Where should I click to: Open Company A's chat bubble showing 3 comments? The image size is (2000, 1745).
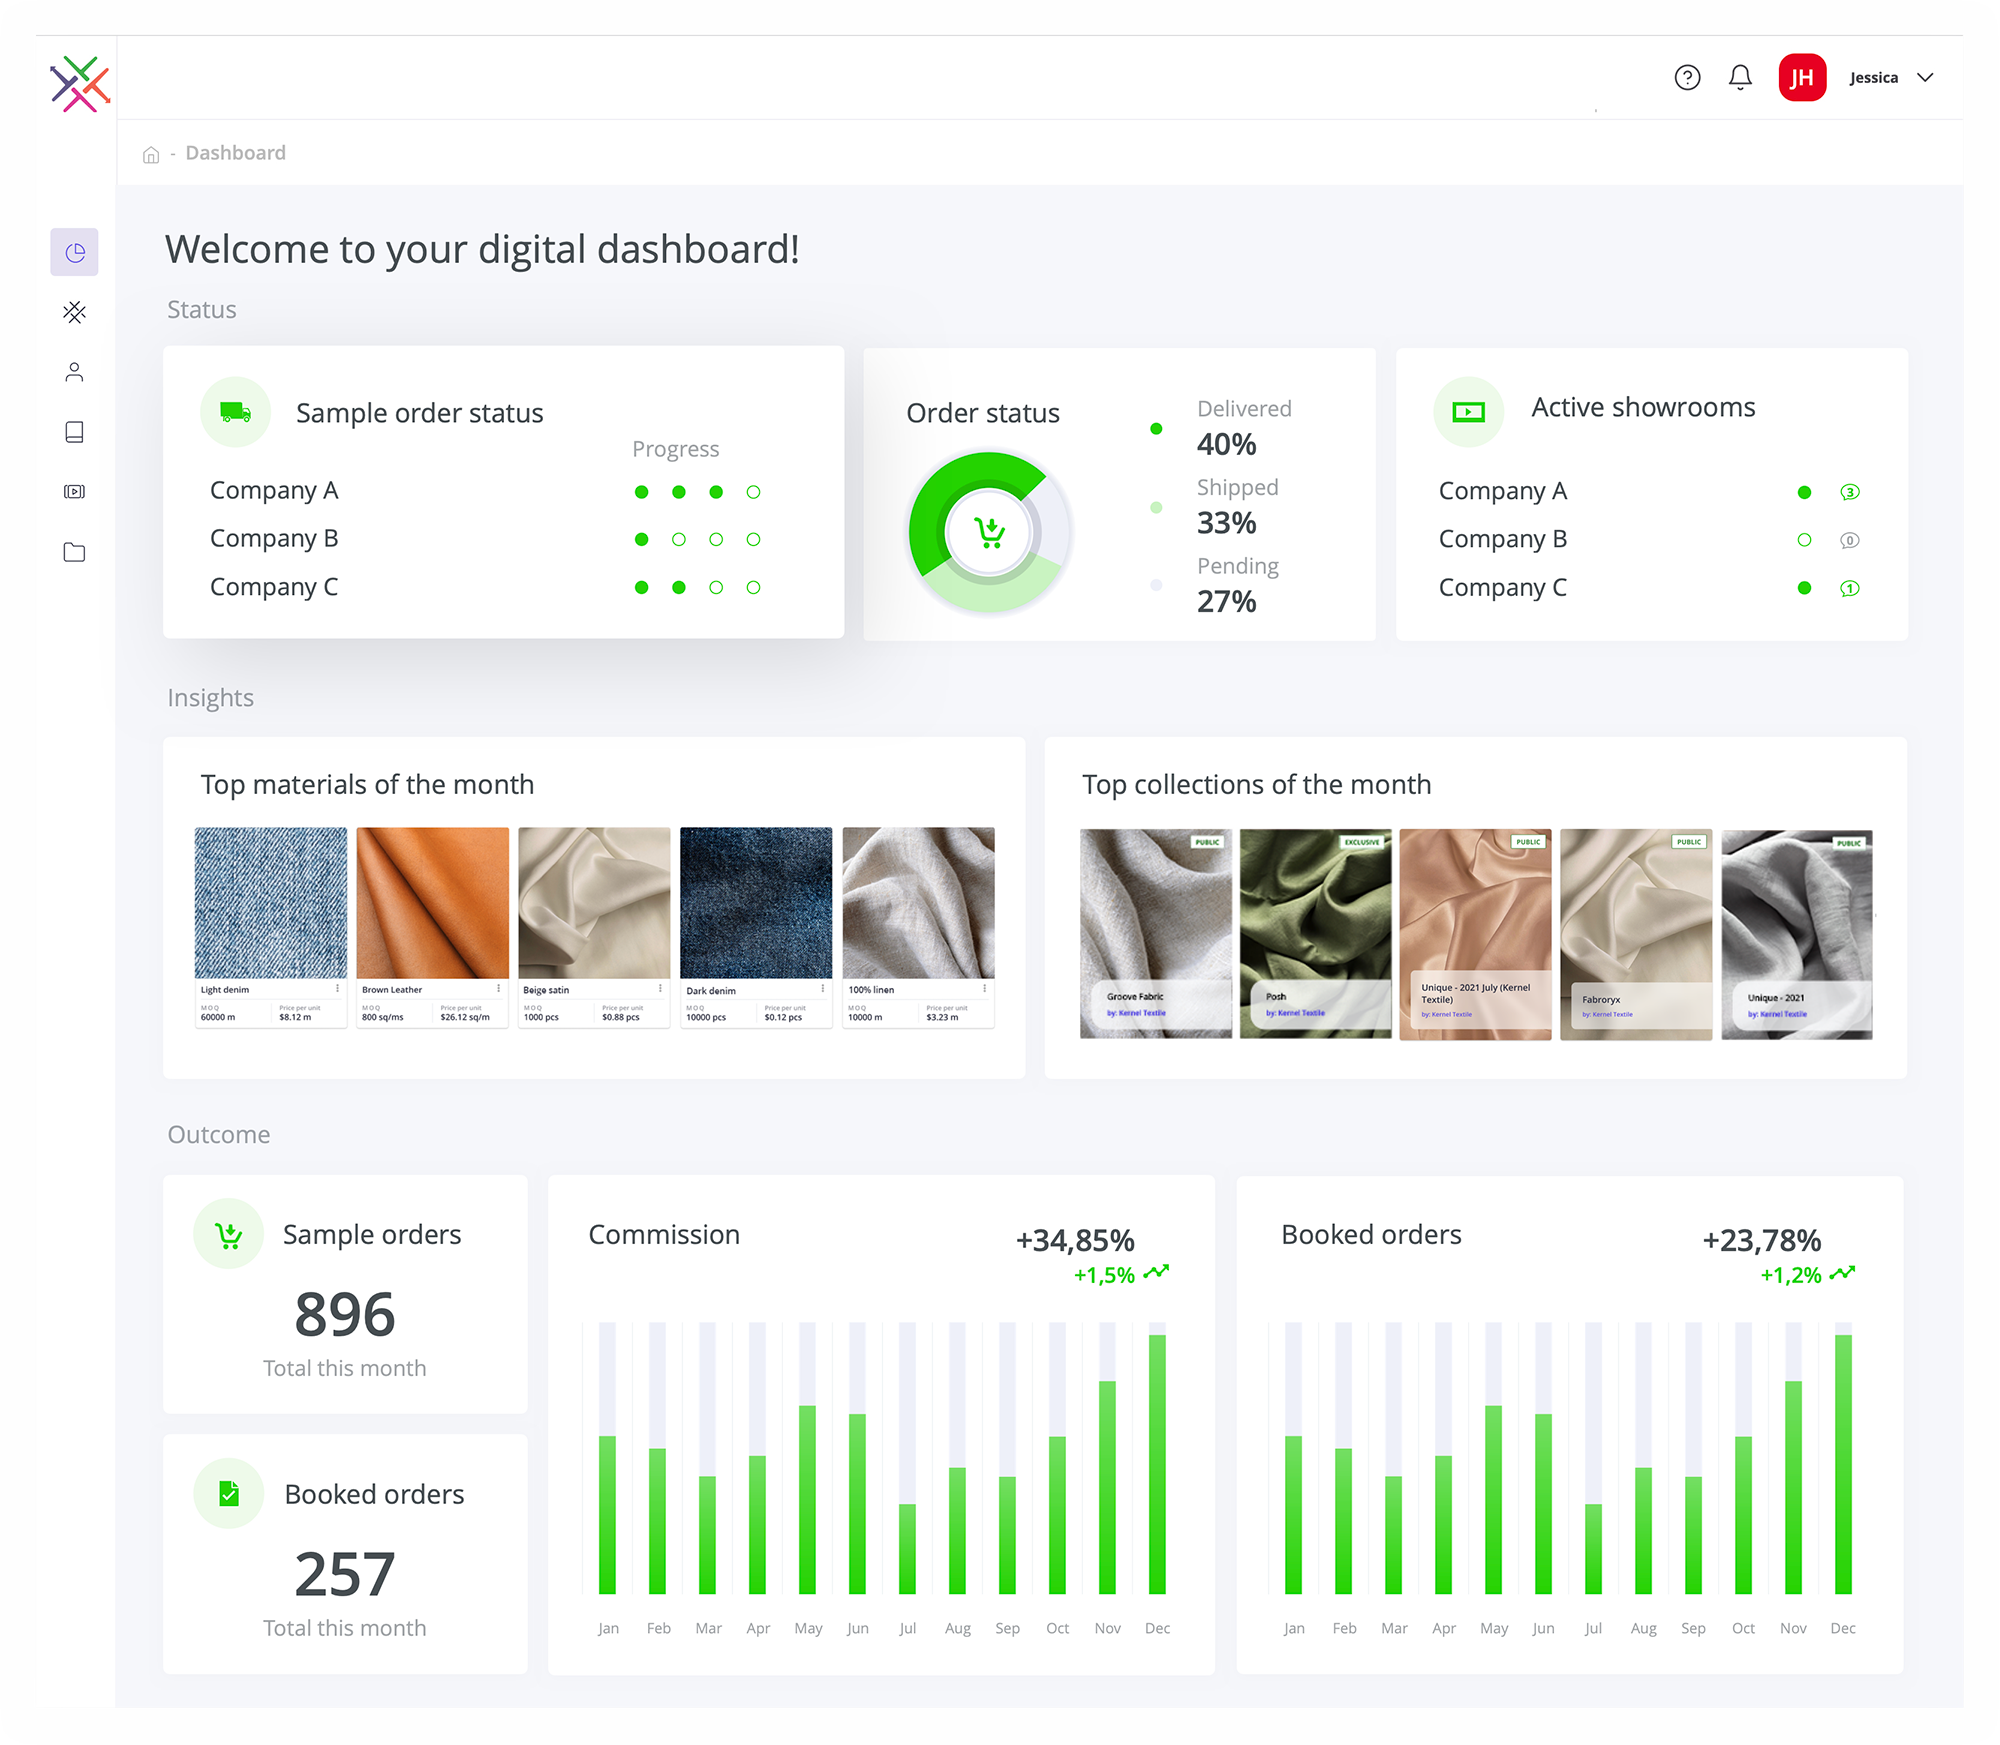click(x=1851, y=491)
